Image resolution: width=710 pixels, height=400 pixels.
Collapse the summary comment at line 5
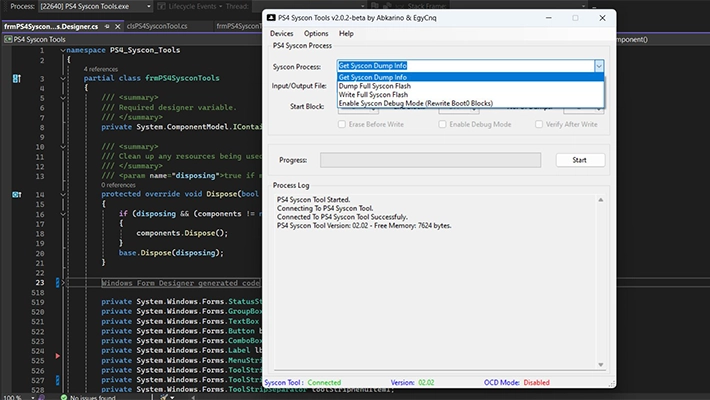click(x=63, y=98)
